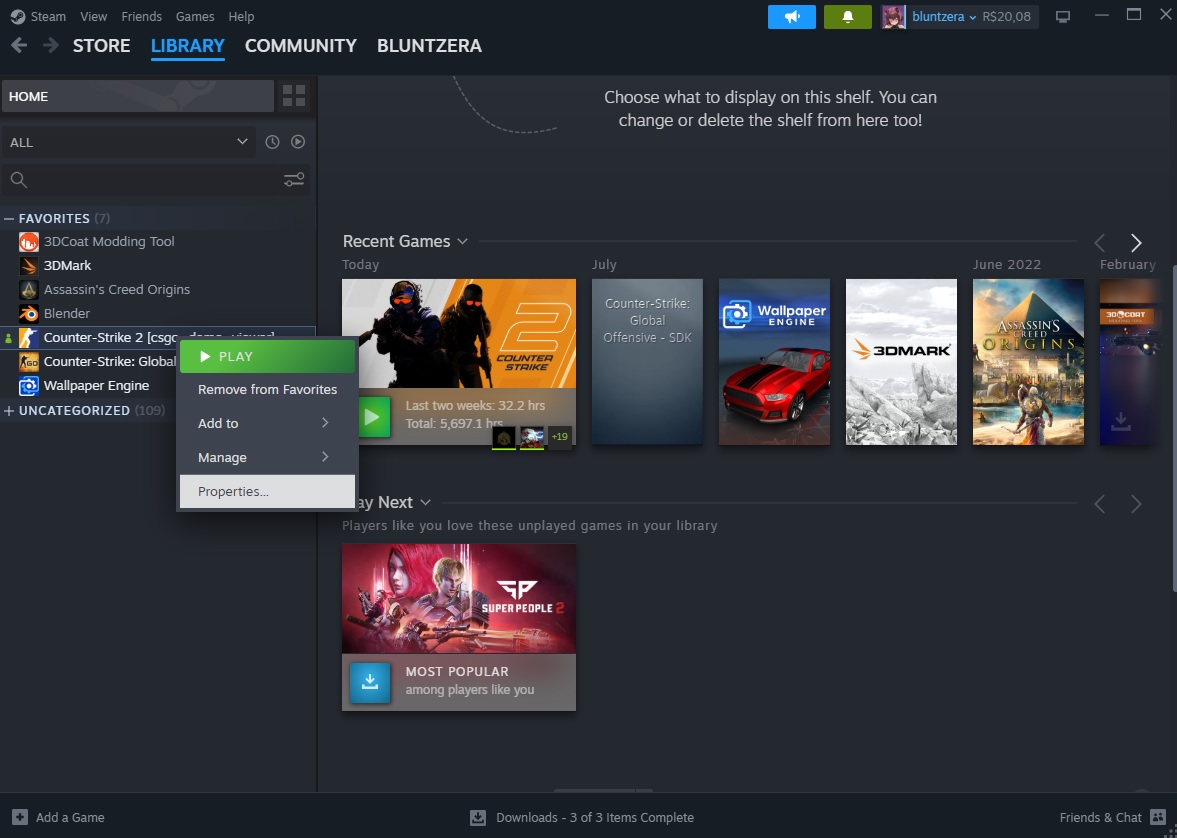
Task: Open Counter-Strike: Global Offensive - SDK tile
Action: coord(647,362)
